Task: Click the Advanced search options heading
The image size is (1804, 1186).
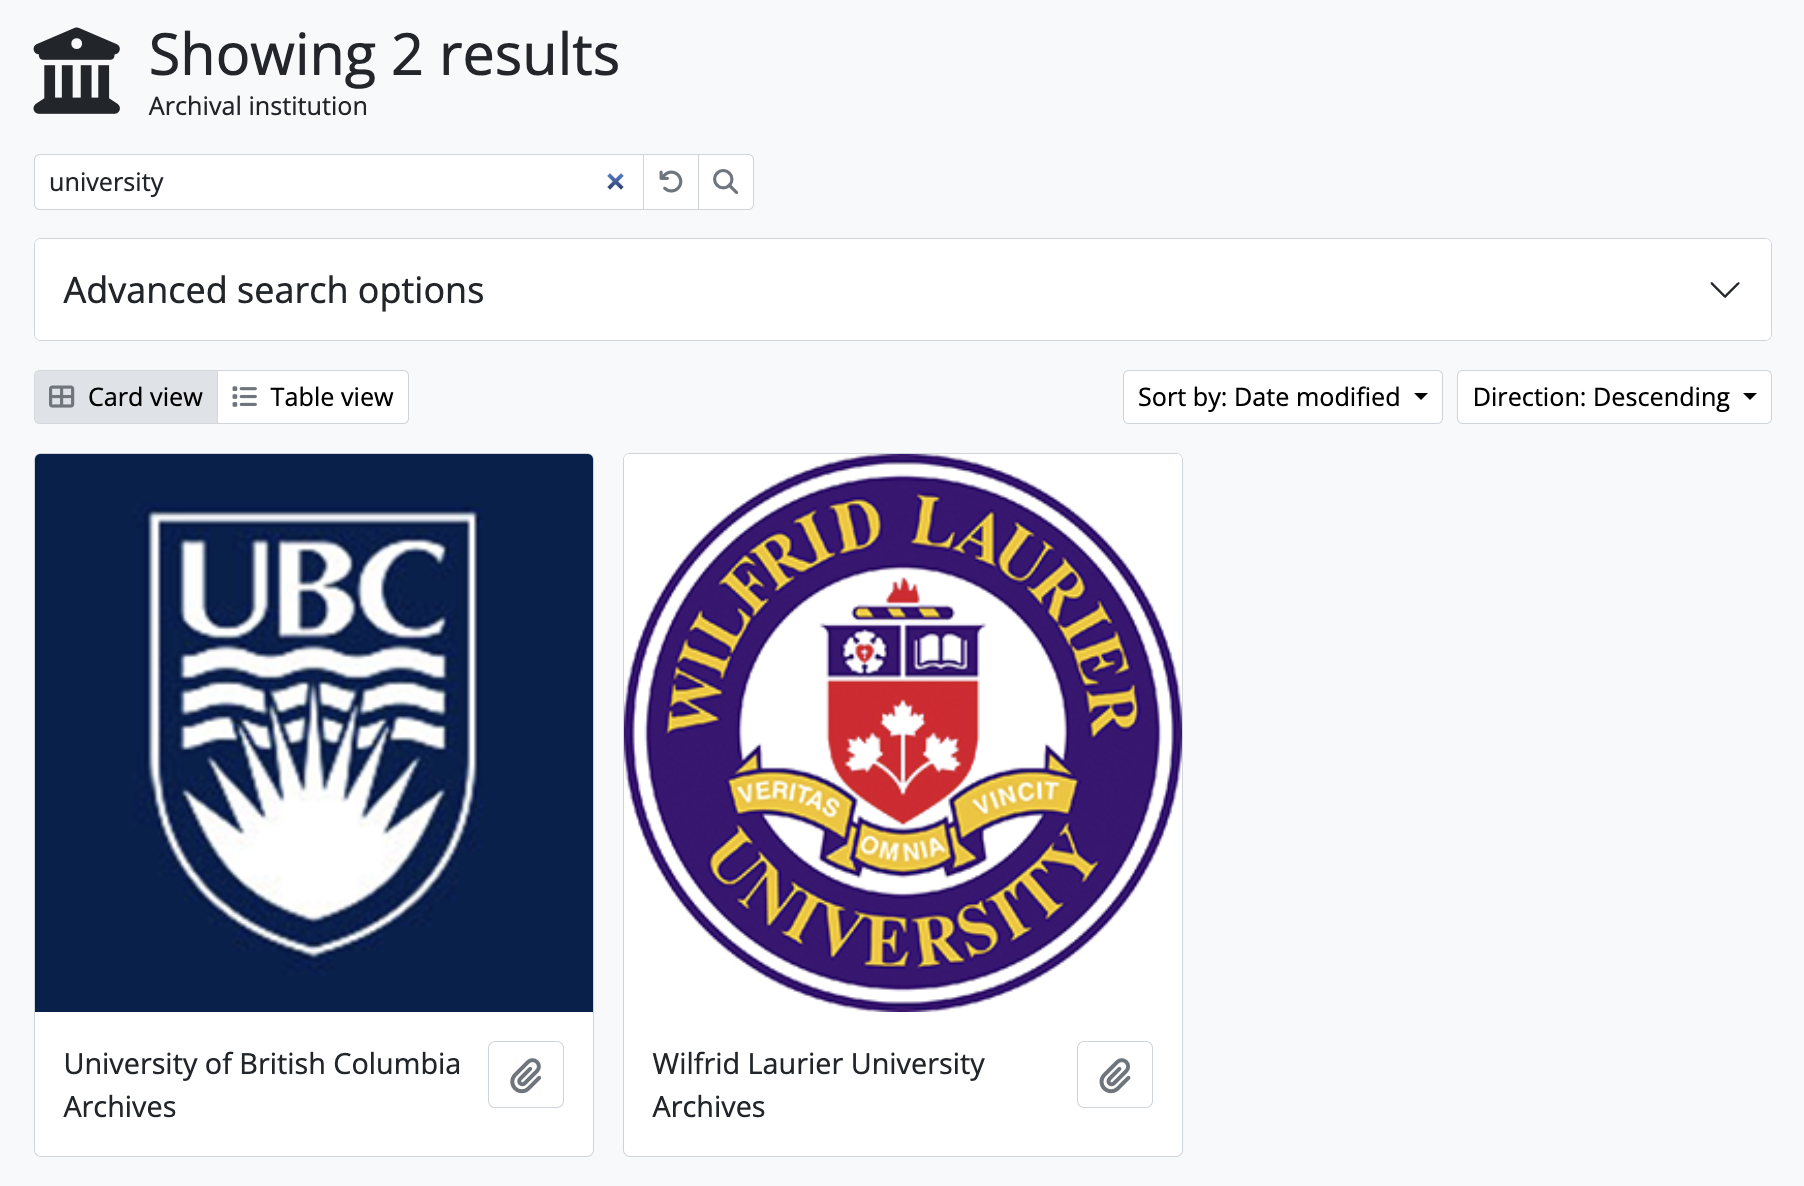Action: point(274,290)
